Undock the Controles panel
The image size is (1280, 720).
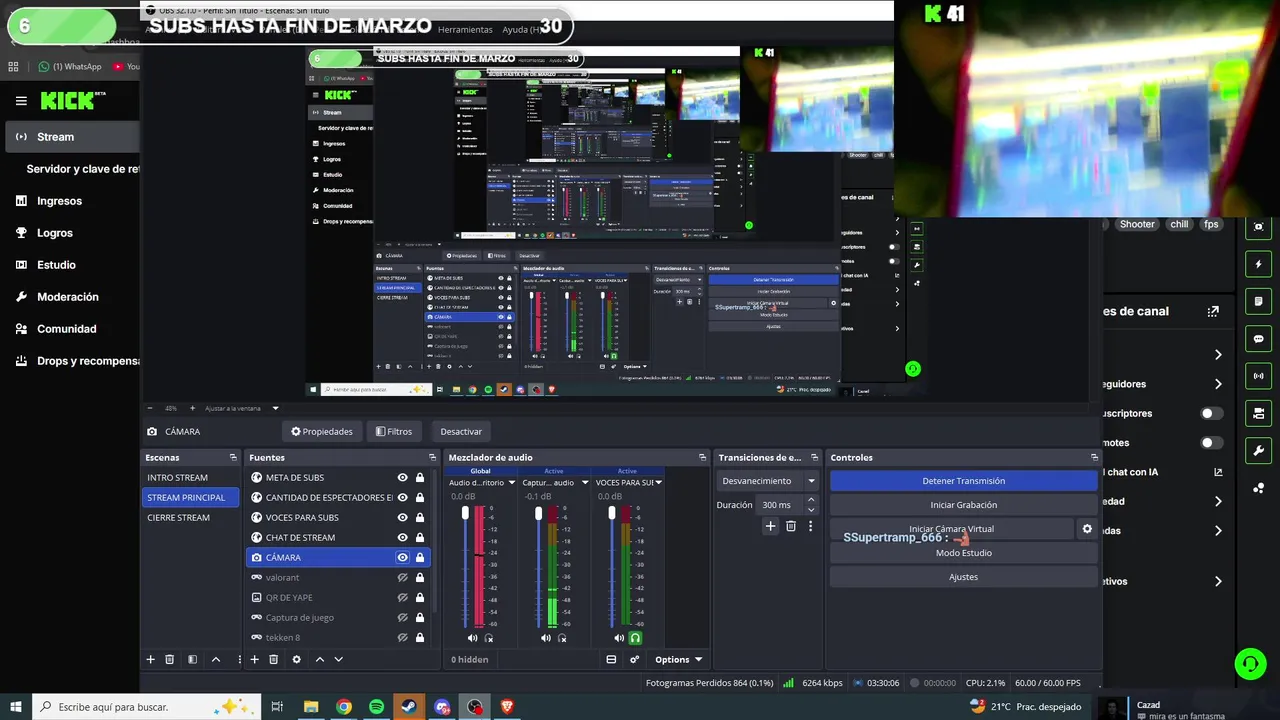click(1094, 457)
